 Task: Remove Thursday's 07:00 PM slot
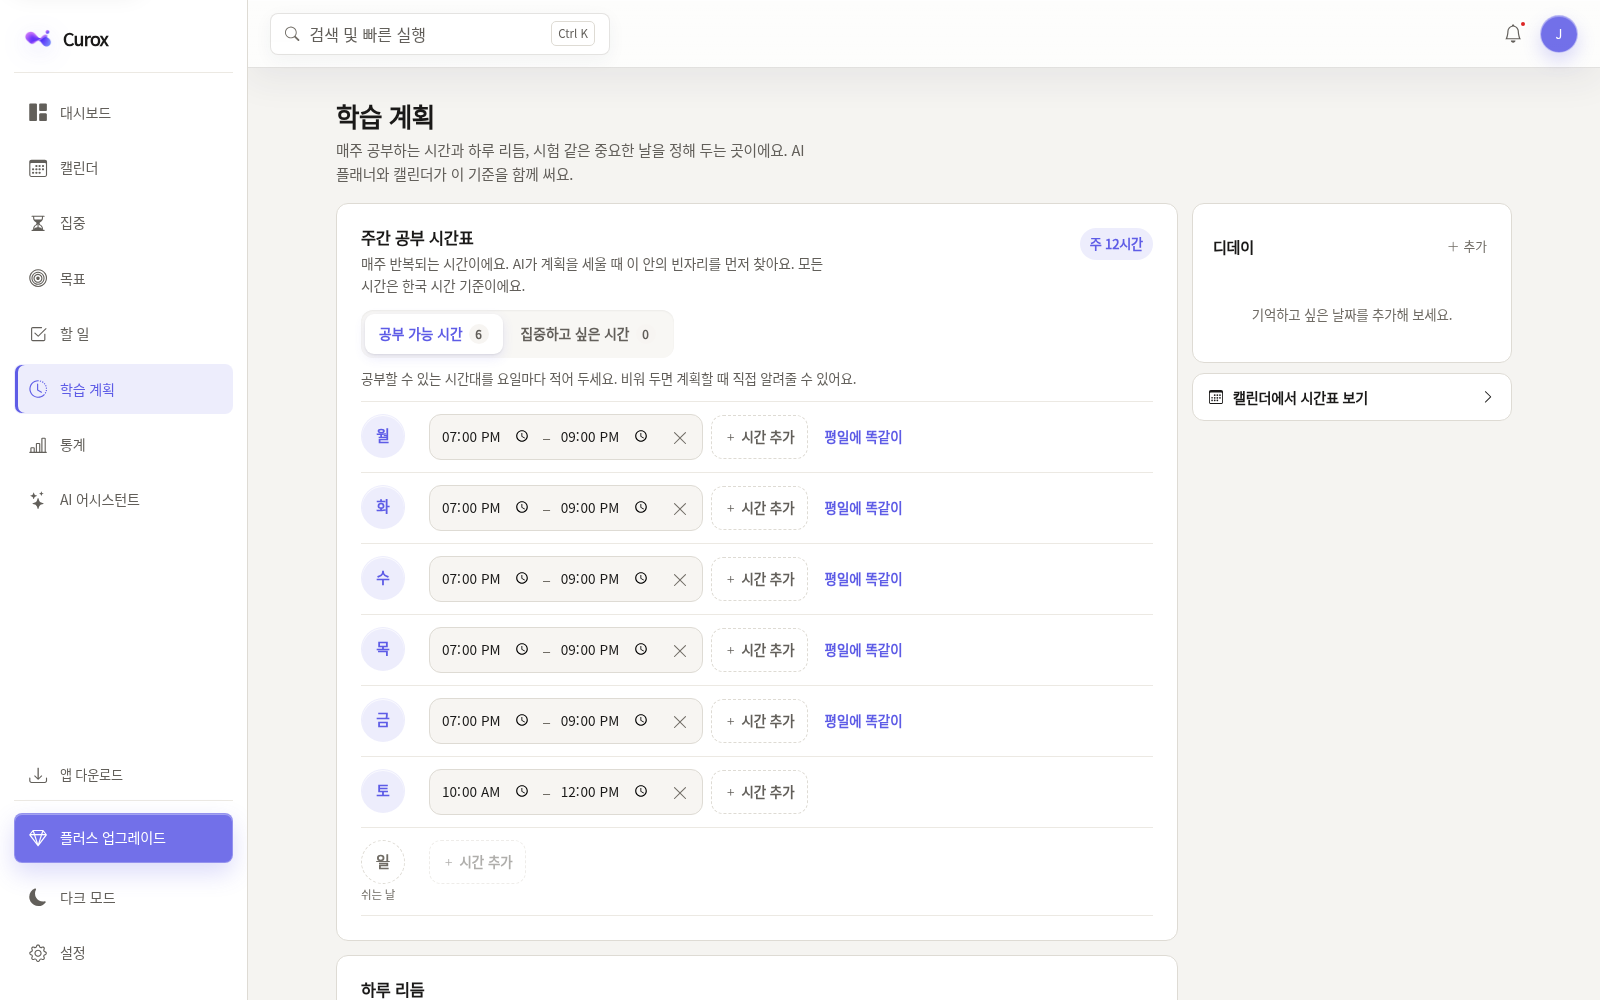pyautogui.click(x=680, y=650)
